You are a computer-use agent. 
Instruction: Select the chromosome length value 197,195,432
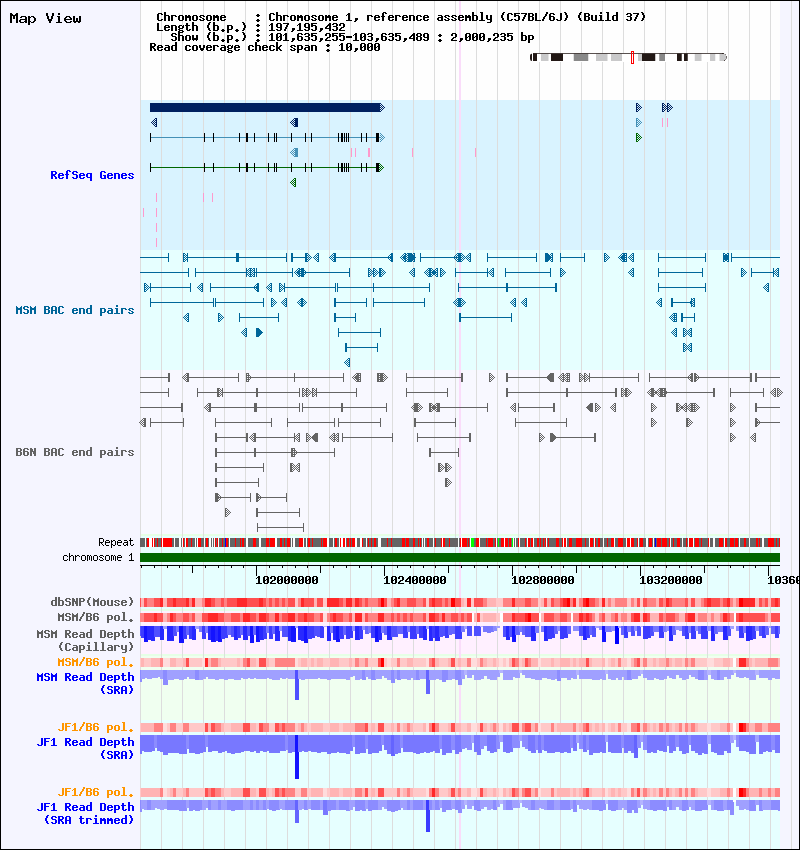point(307,27)
